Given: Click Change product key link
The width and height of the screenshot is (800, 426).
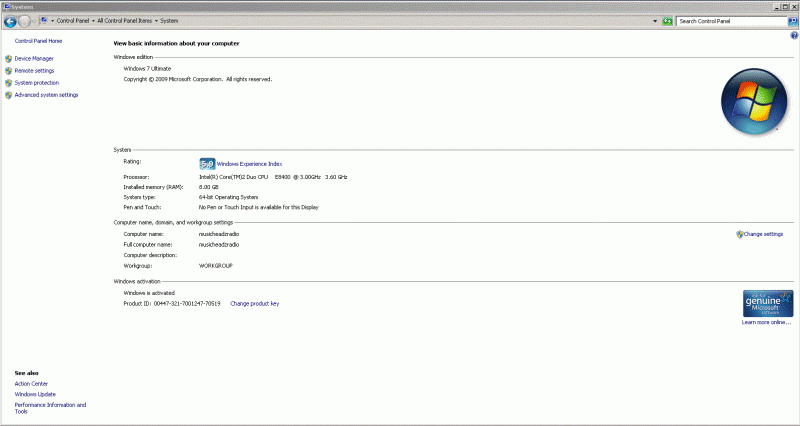Looking at the screenshot, I should 255,304.
